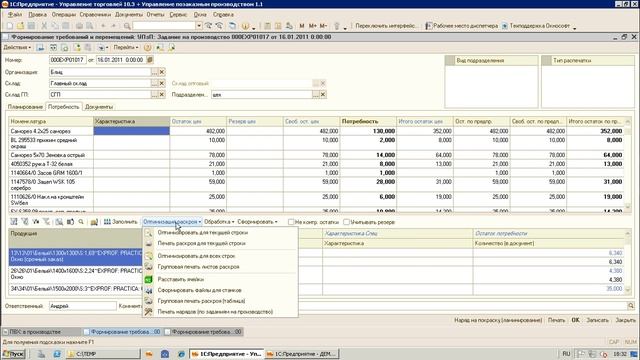The image size is (640, 360).
Task: Select Печать раскроя для текущей строки
Action: click(x=202, y=243)
